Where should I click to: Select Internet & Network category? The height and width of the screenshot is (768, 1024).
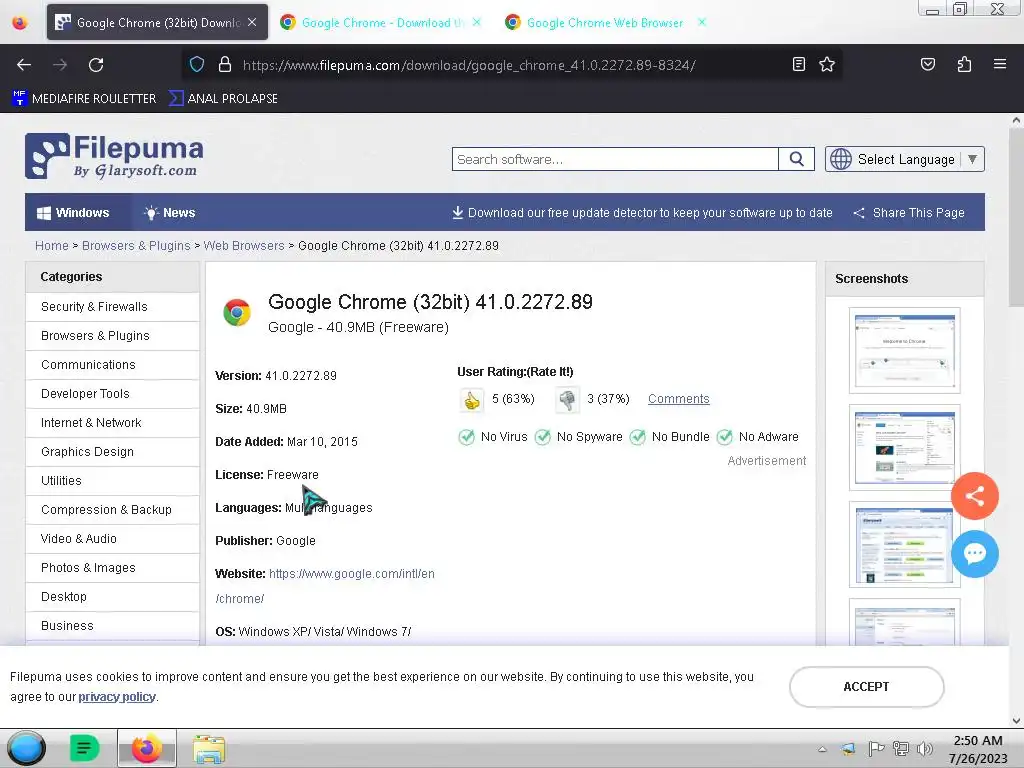[112, 423]
